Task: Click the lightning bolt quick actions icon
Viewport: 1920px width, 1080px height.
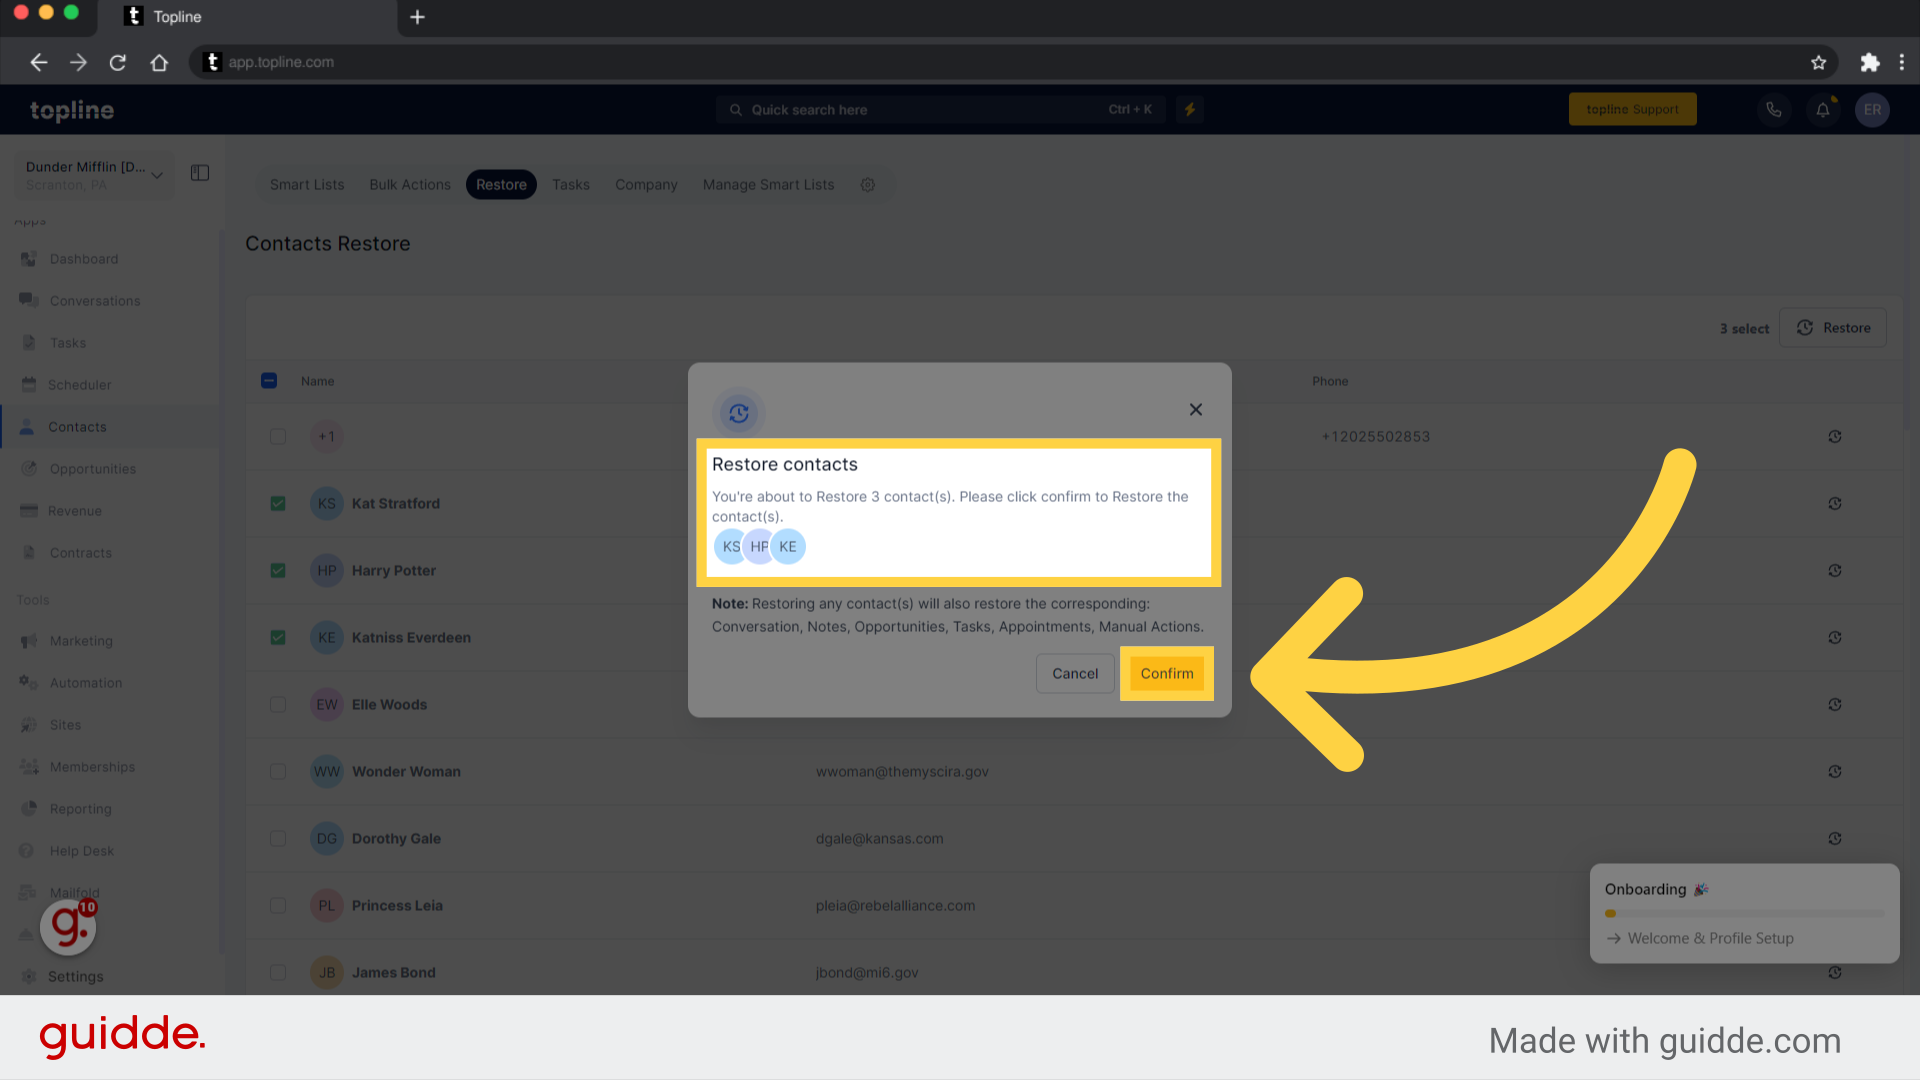Action: click(1190, 110)
